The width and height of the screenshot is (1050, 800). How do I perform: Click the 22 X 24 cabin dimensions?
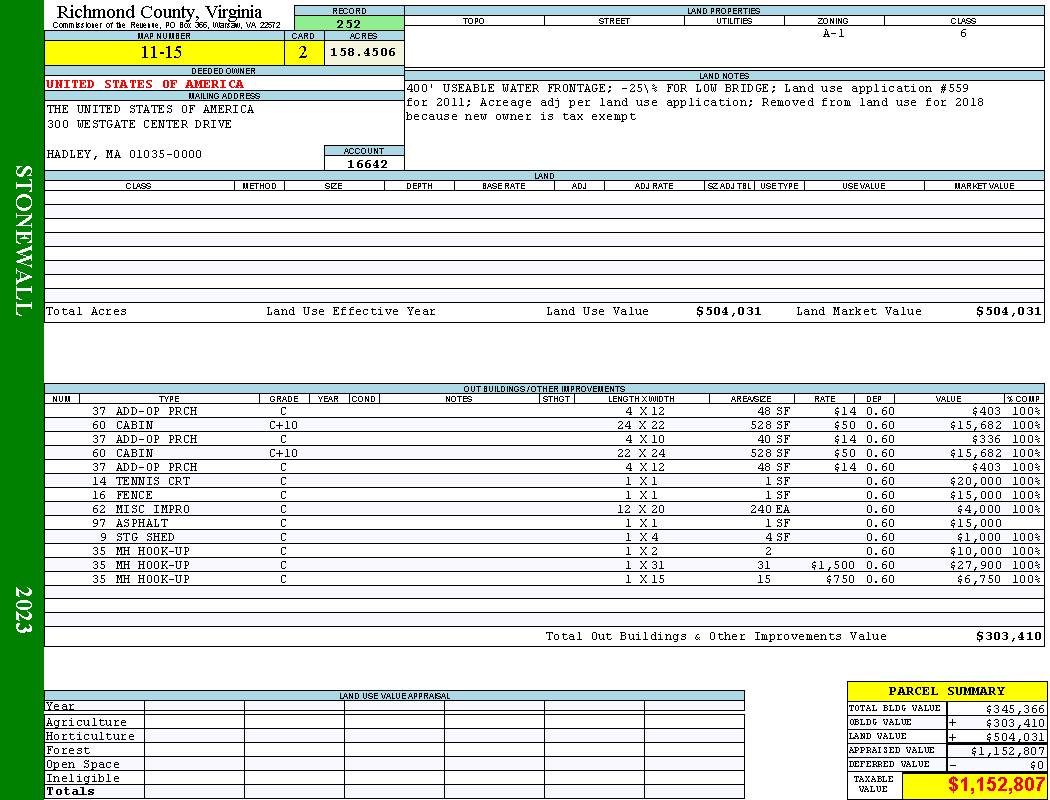(641, 453)
